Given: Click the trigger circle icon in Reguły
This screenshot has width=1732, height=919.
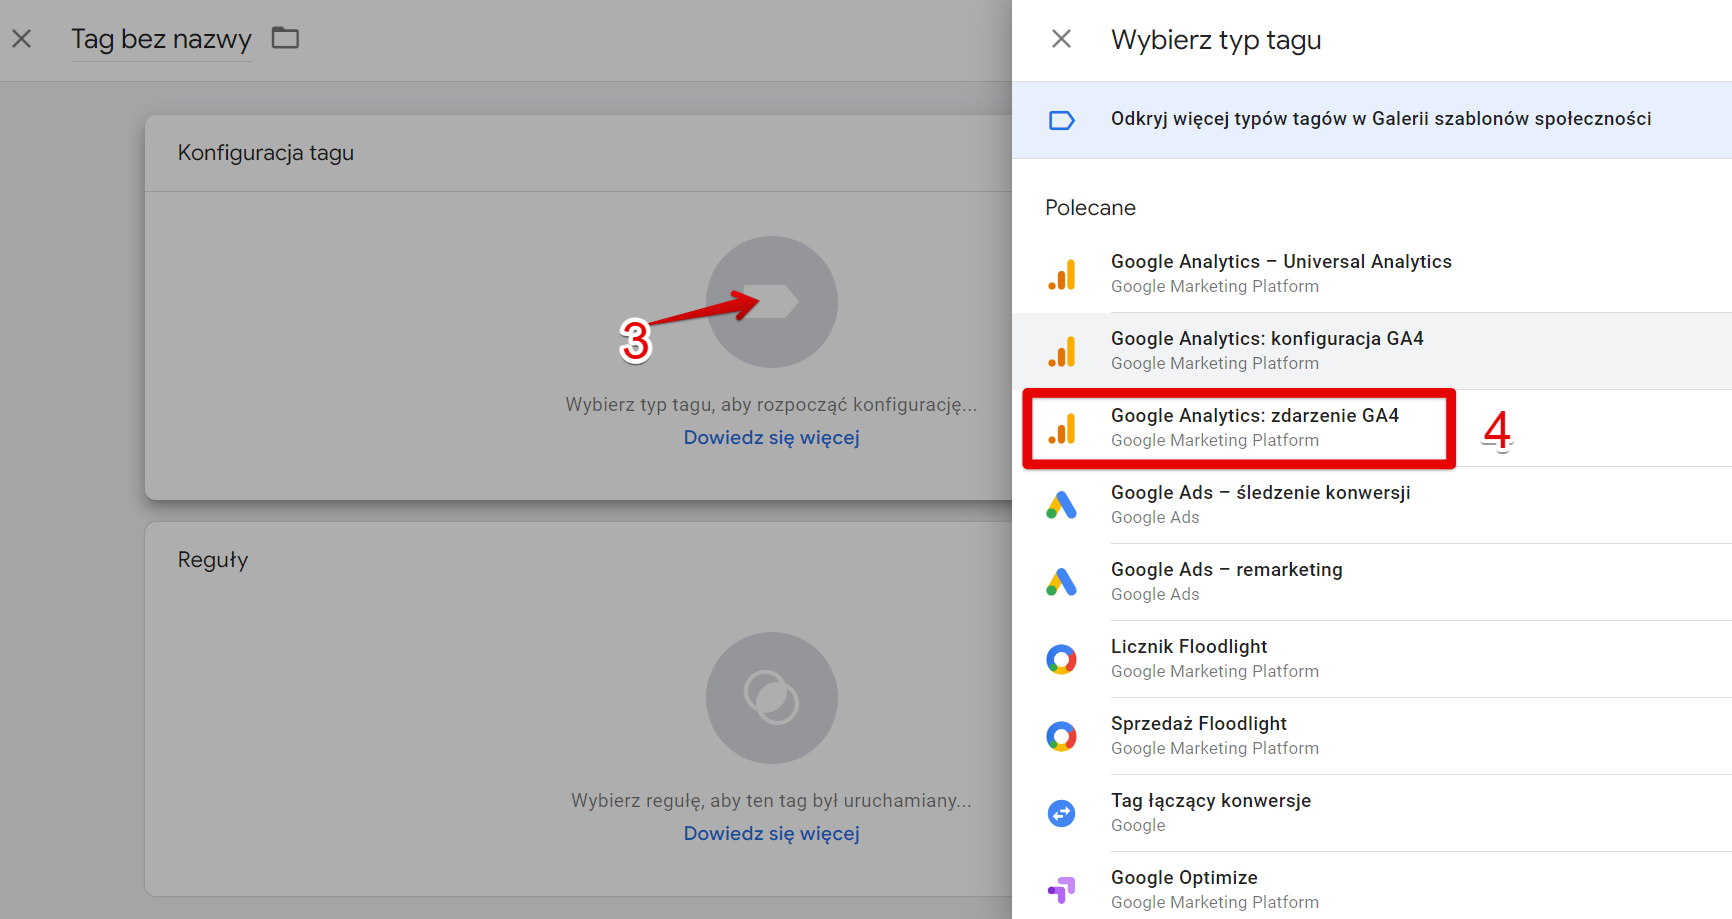Looking at the screenshot, I should (772, 698).
